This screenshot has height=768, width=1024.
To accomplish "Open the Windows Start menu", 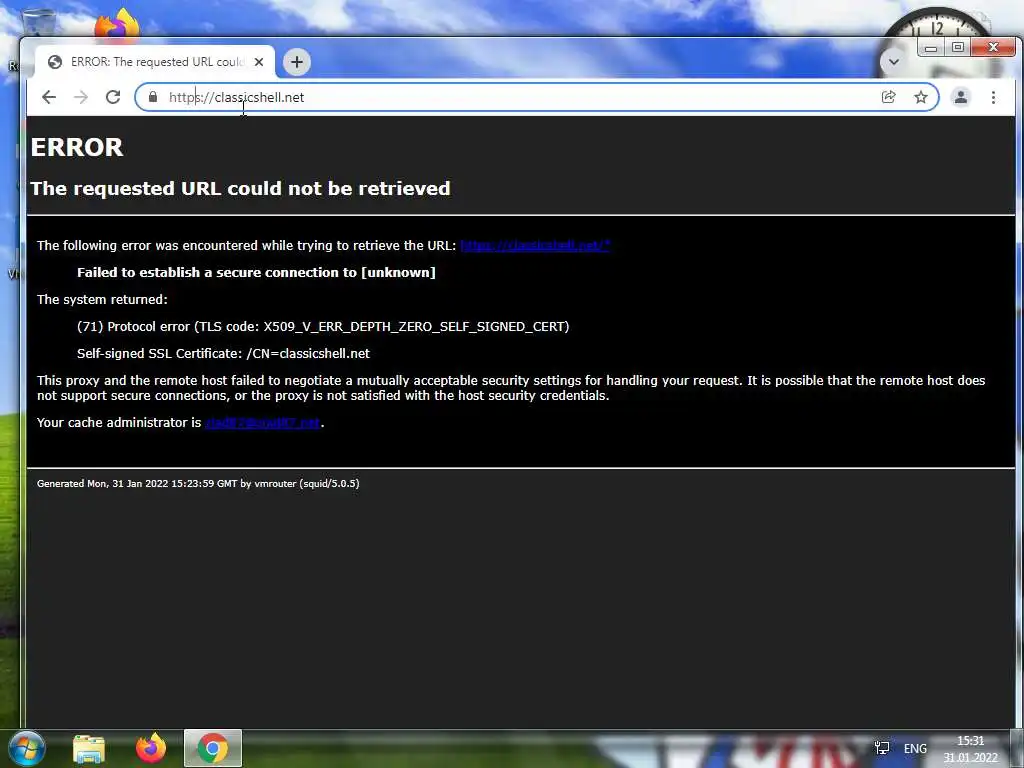I will tap(26, 748).
